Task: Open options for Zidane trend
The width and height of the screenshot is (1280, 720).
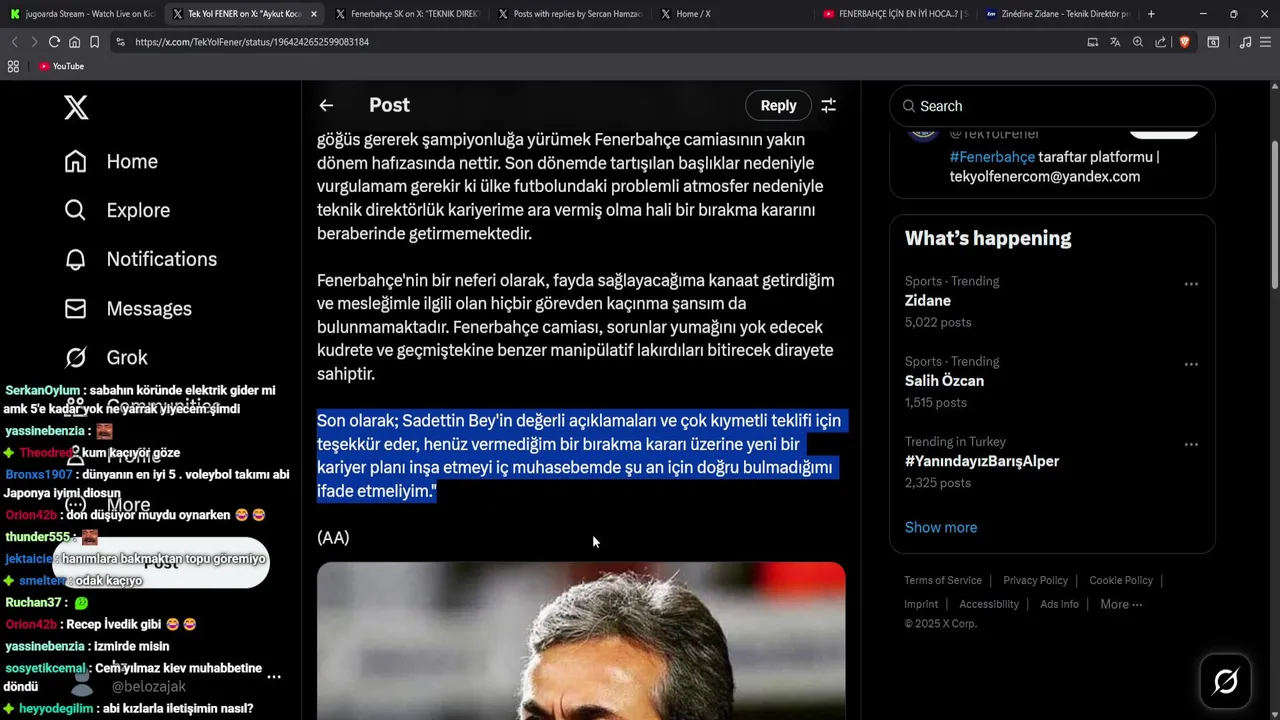Action: (1191, 284)
